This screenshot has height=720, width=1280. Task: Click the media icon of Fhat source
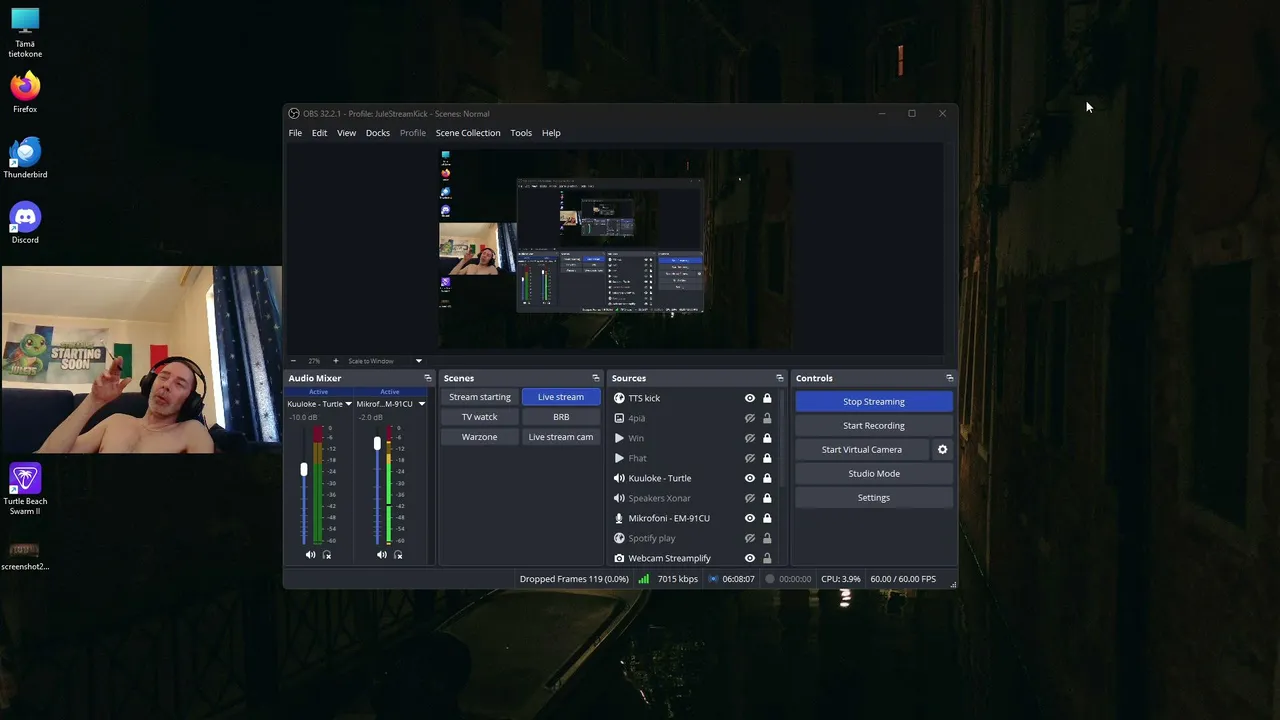619,458
